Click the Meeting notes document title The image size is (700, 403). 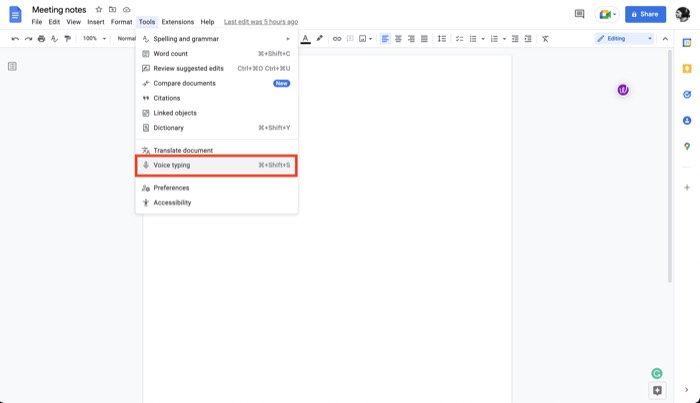[x=59, y=10]
